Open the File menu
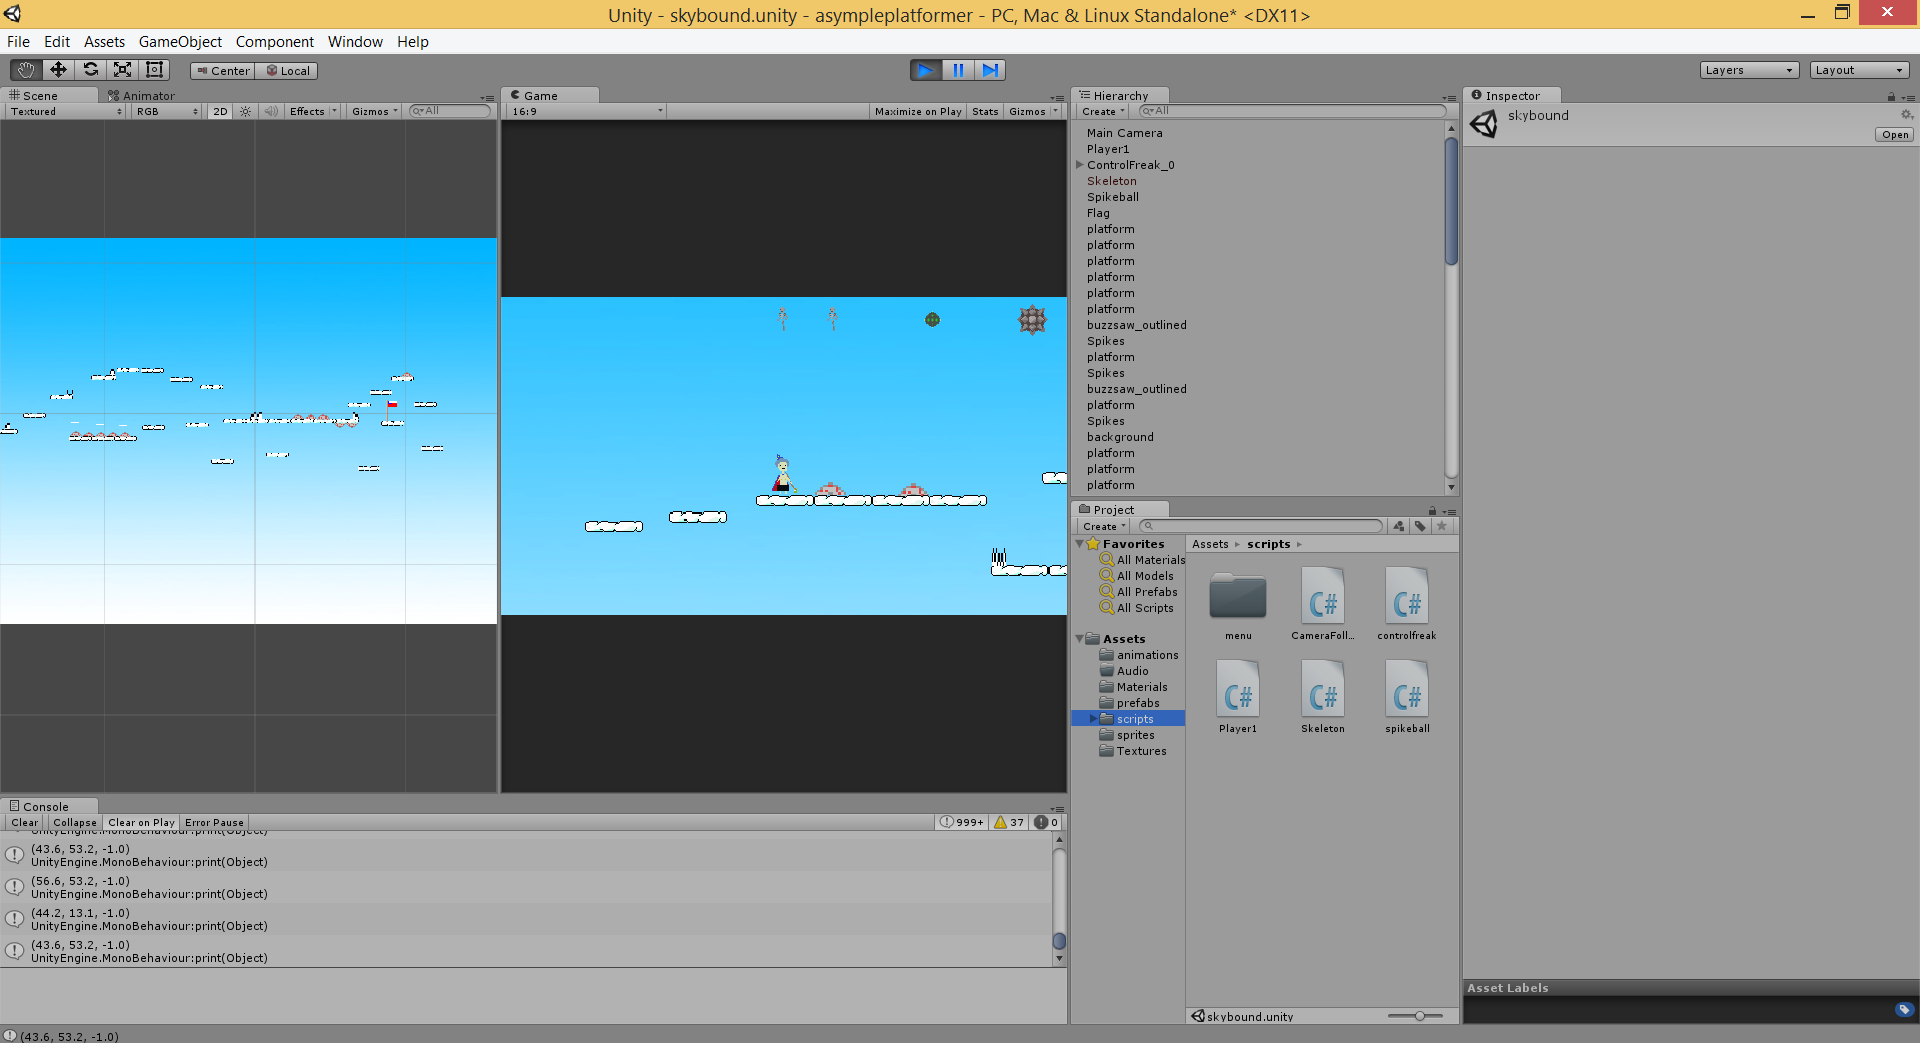1920x1043 pixels. 18,42
